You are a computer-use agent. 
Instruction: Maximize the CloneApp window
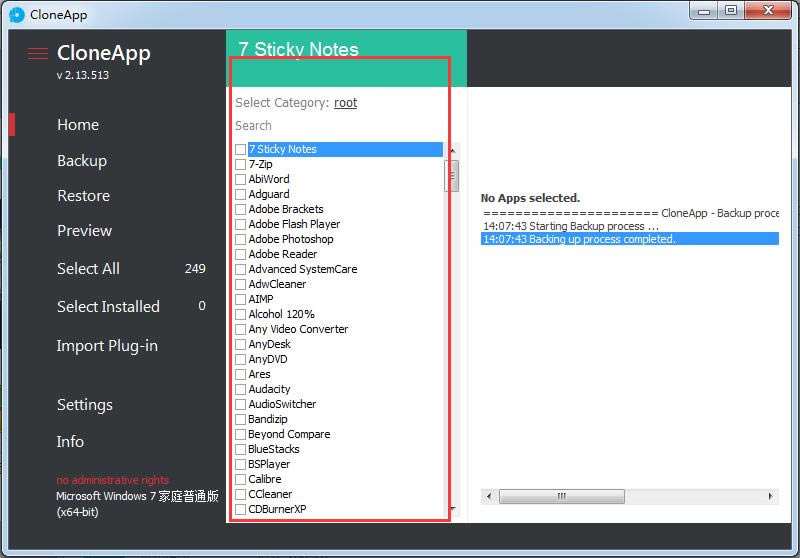(x=731, y=11)
